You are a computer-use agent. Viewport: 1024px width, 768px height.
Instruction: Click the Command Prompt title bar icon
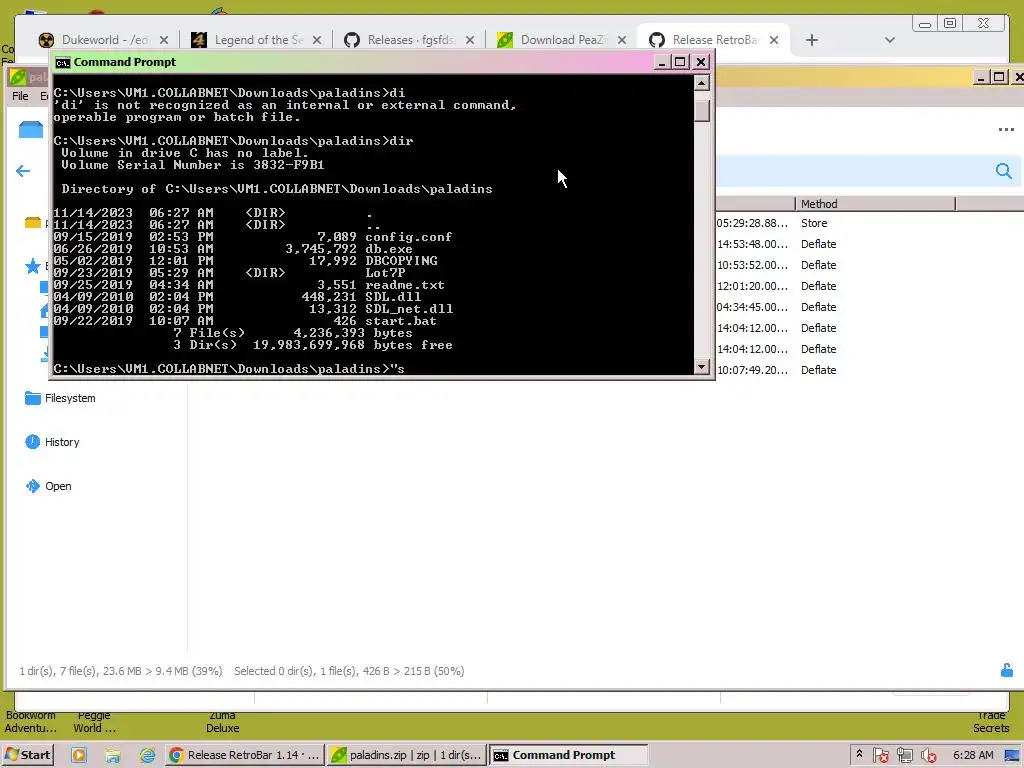tap(63, 62)
